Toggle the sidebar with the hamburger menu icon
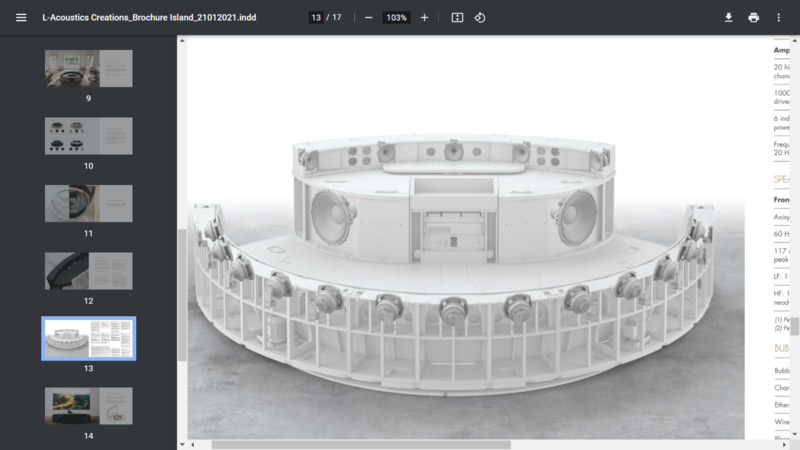The width and height of the screenshot is (800, 450). [21, 18]
